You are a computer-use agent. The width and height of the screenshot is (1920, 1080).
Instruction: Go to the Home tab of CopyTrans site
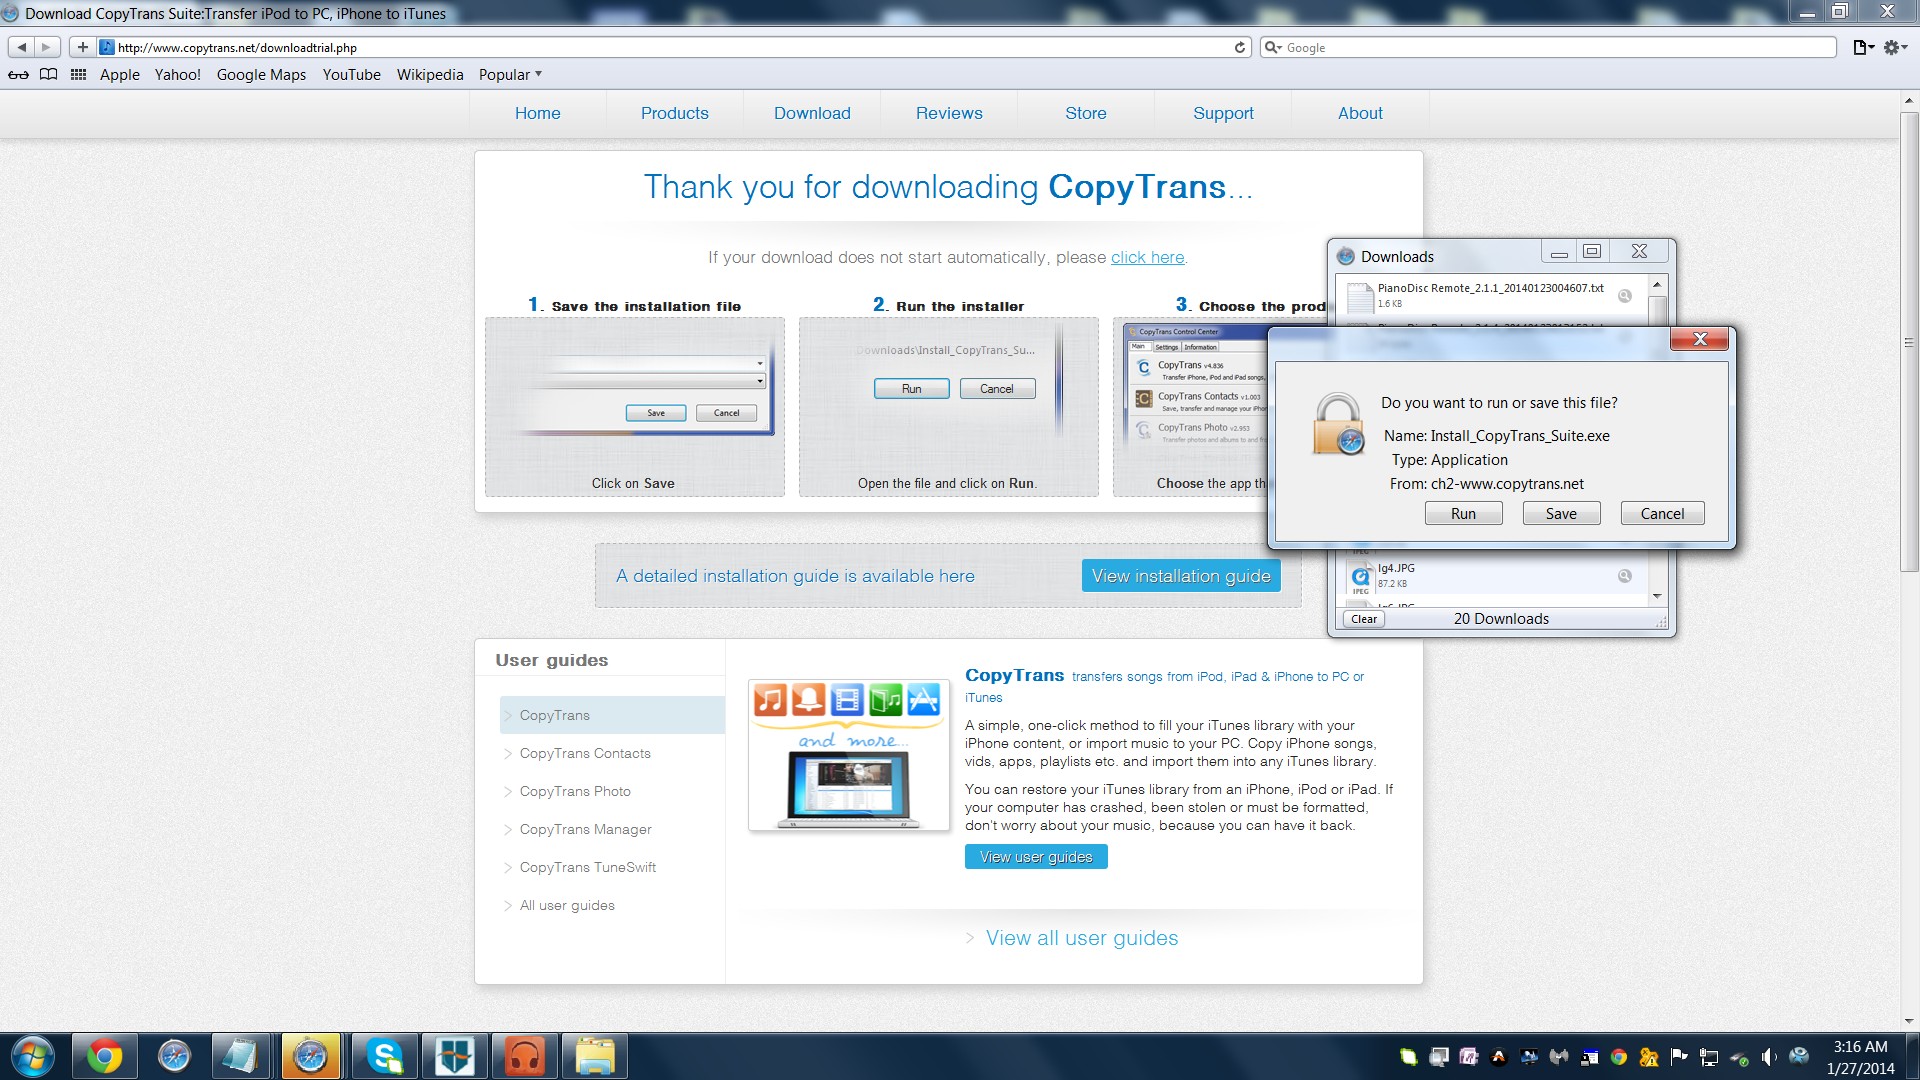coord(537,113)
